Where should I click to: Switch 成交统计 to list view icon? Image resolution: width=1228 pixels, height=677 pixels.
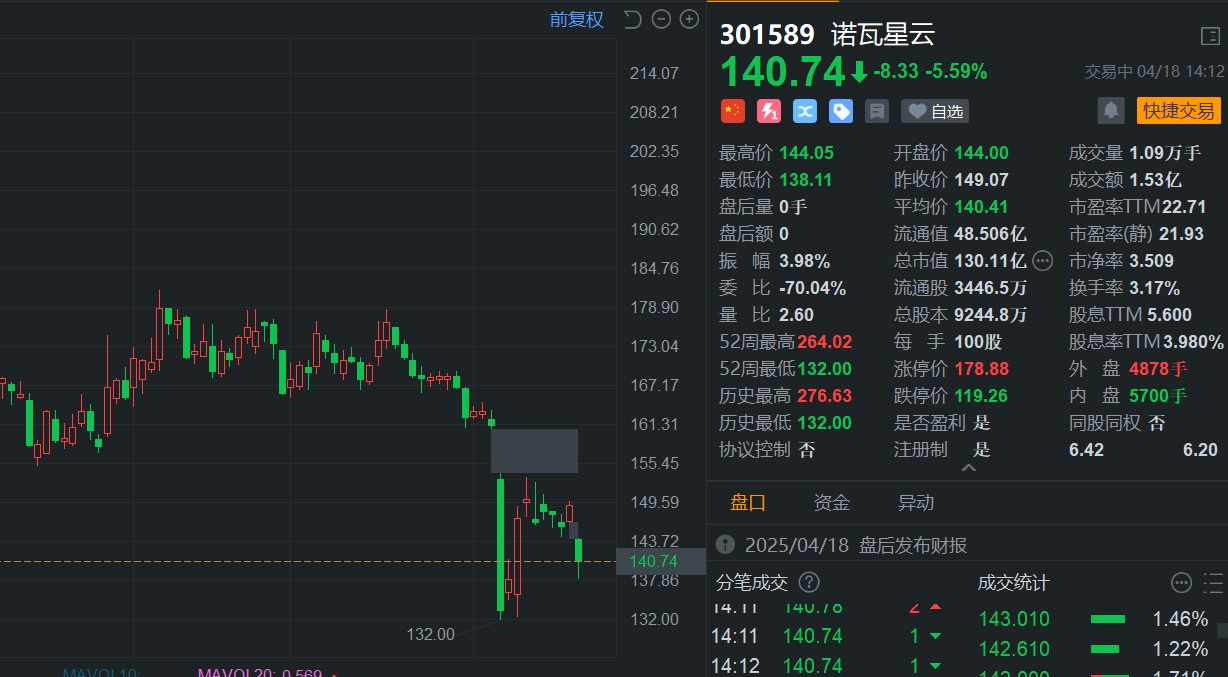pyautogui.click(x=1213, y=583)
